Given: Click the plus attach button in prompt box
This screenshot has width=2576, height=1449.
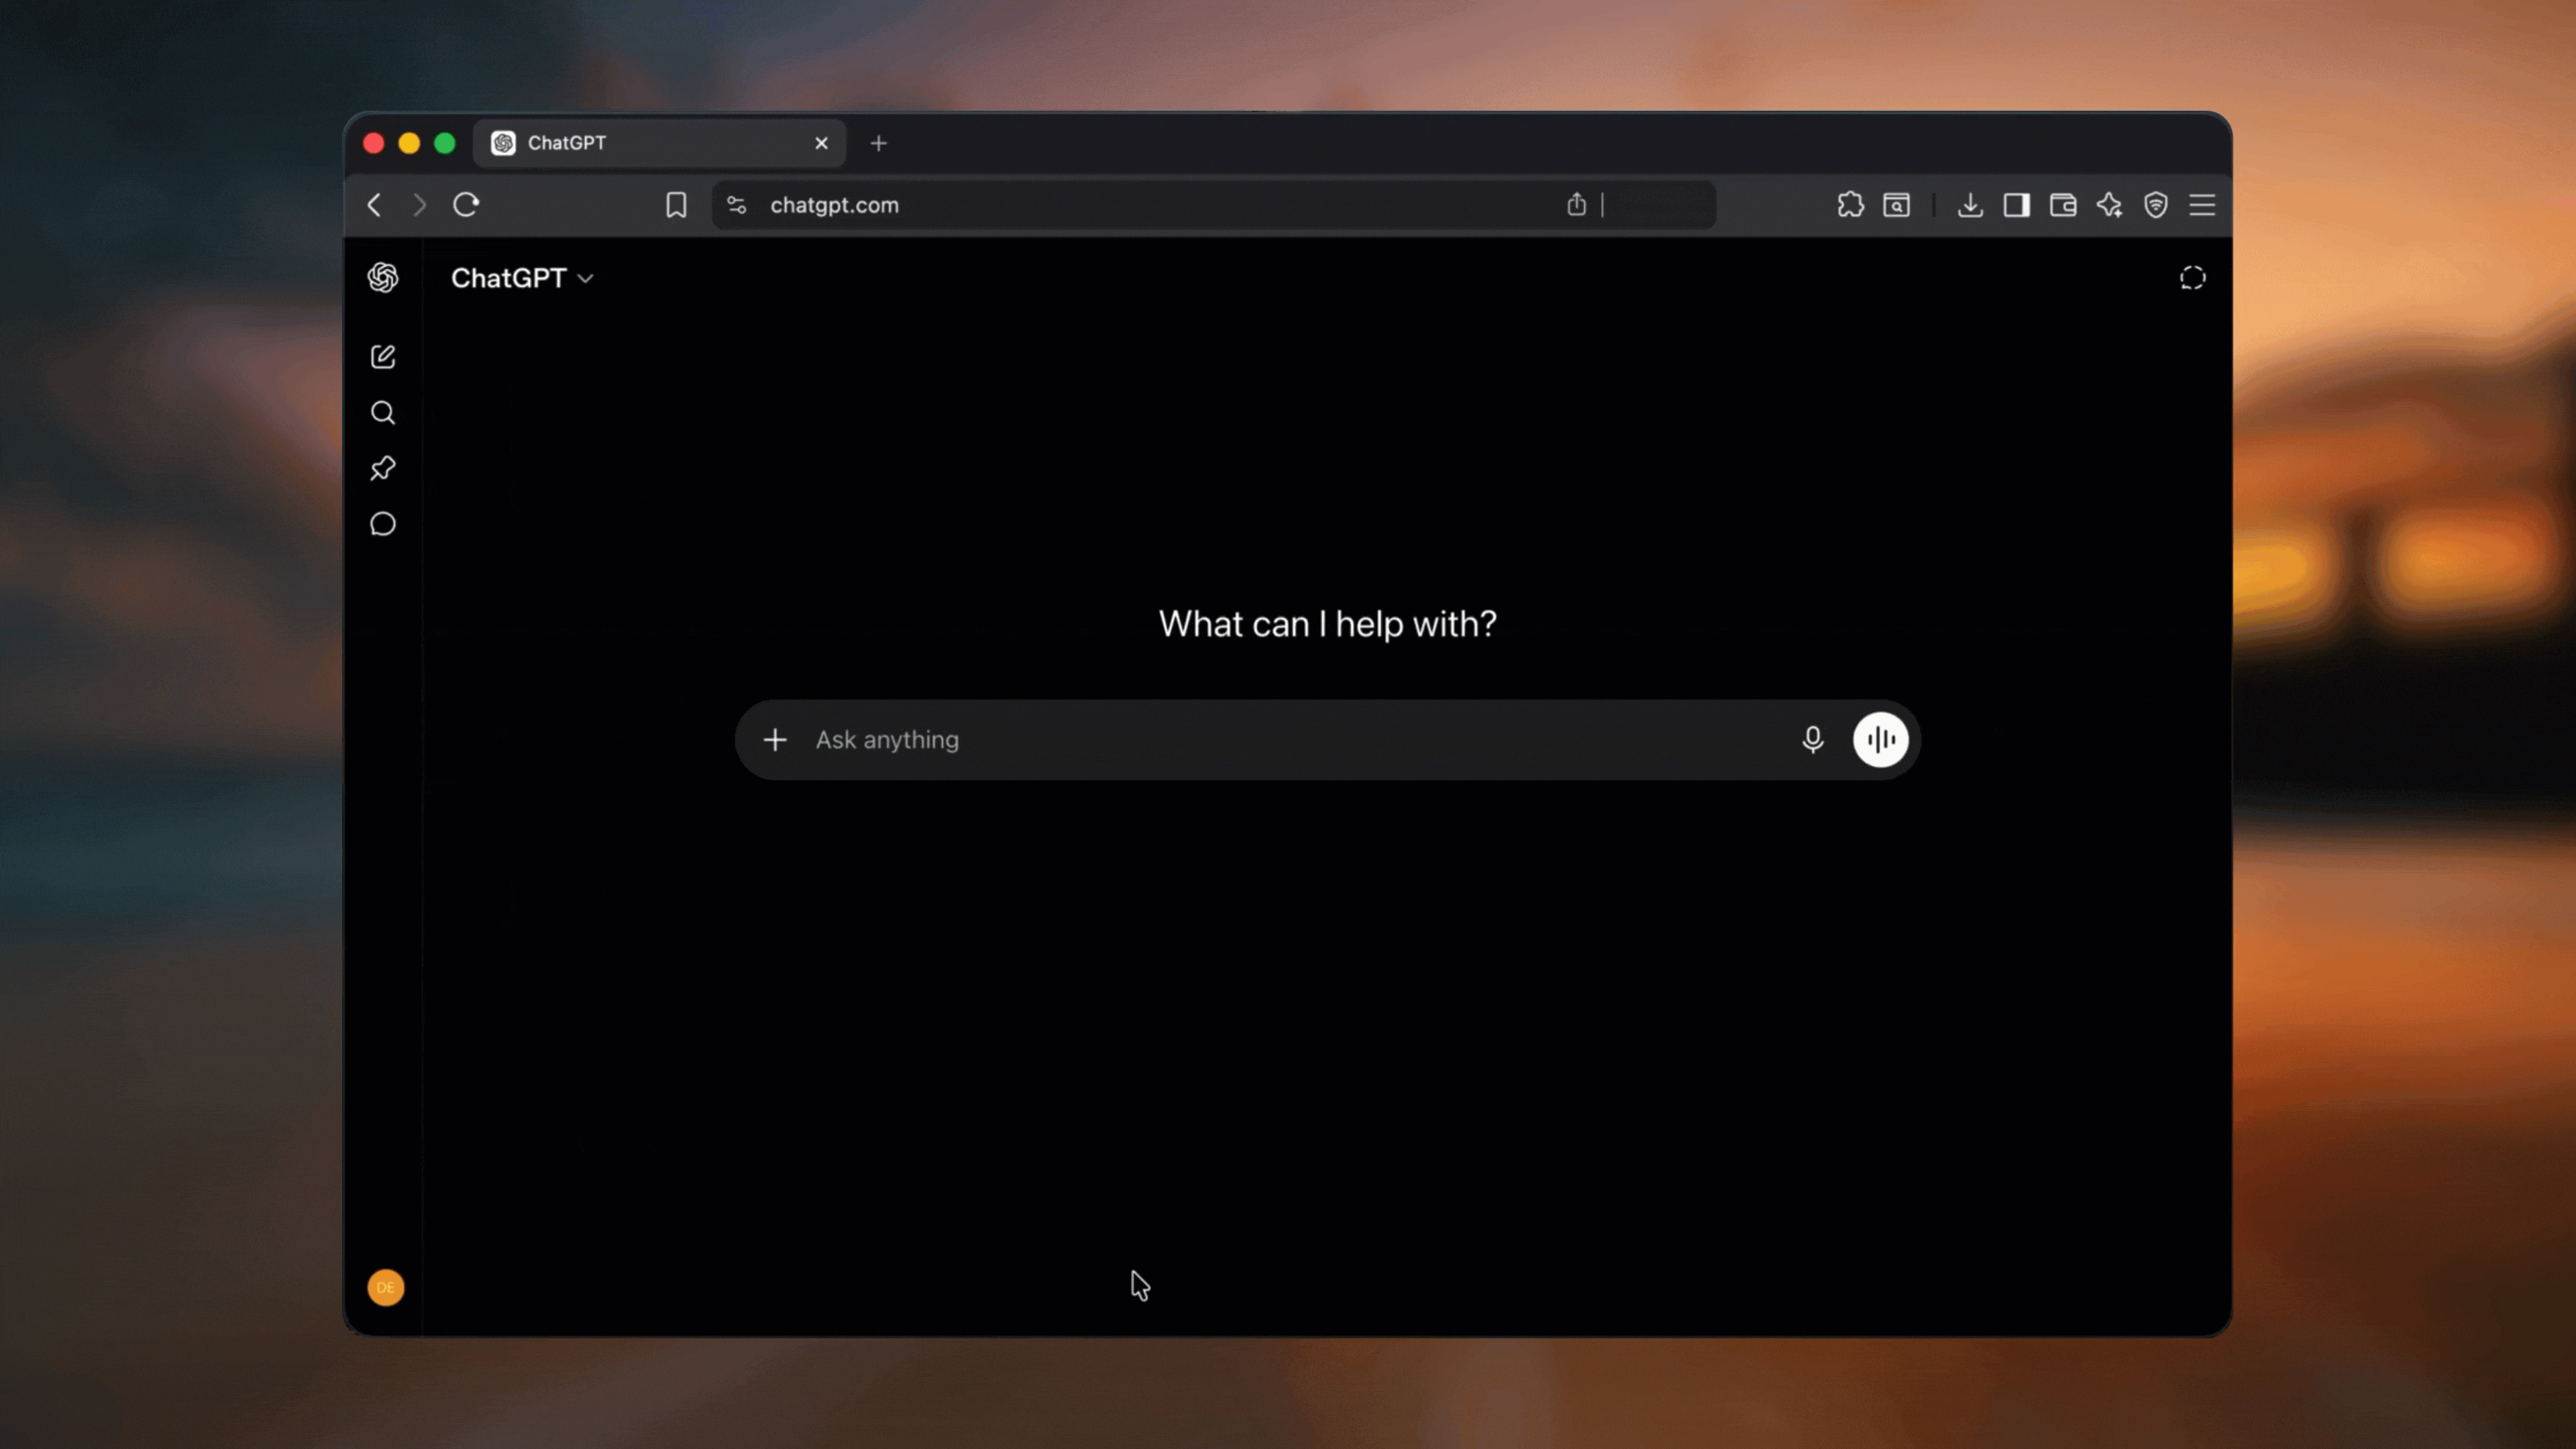Looking at the screenshot, I should click(x=775, y=740).
